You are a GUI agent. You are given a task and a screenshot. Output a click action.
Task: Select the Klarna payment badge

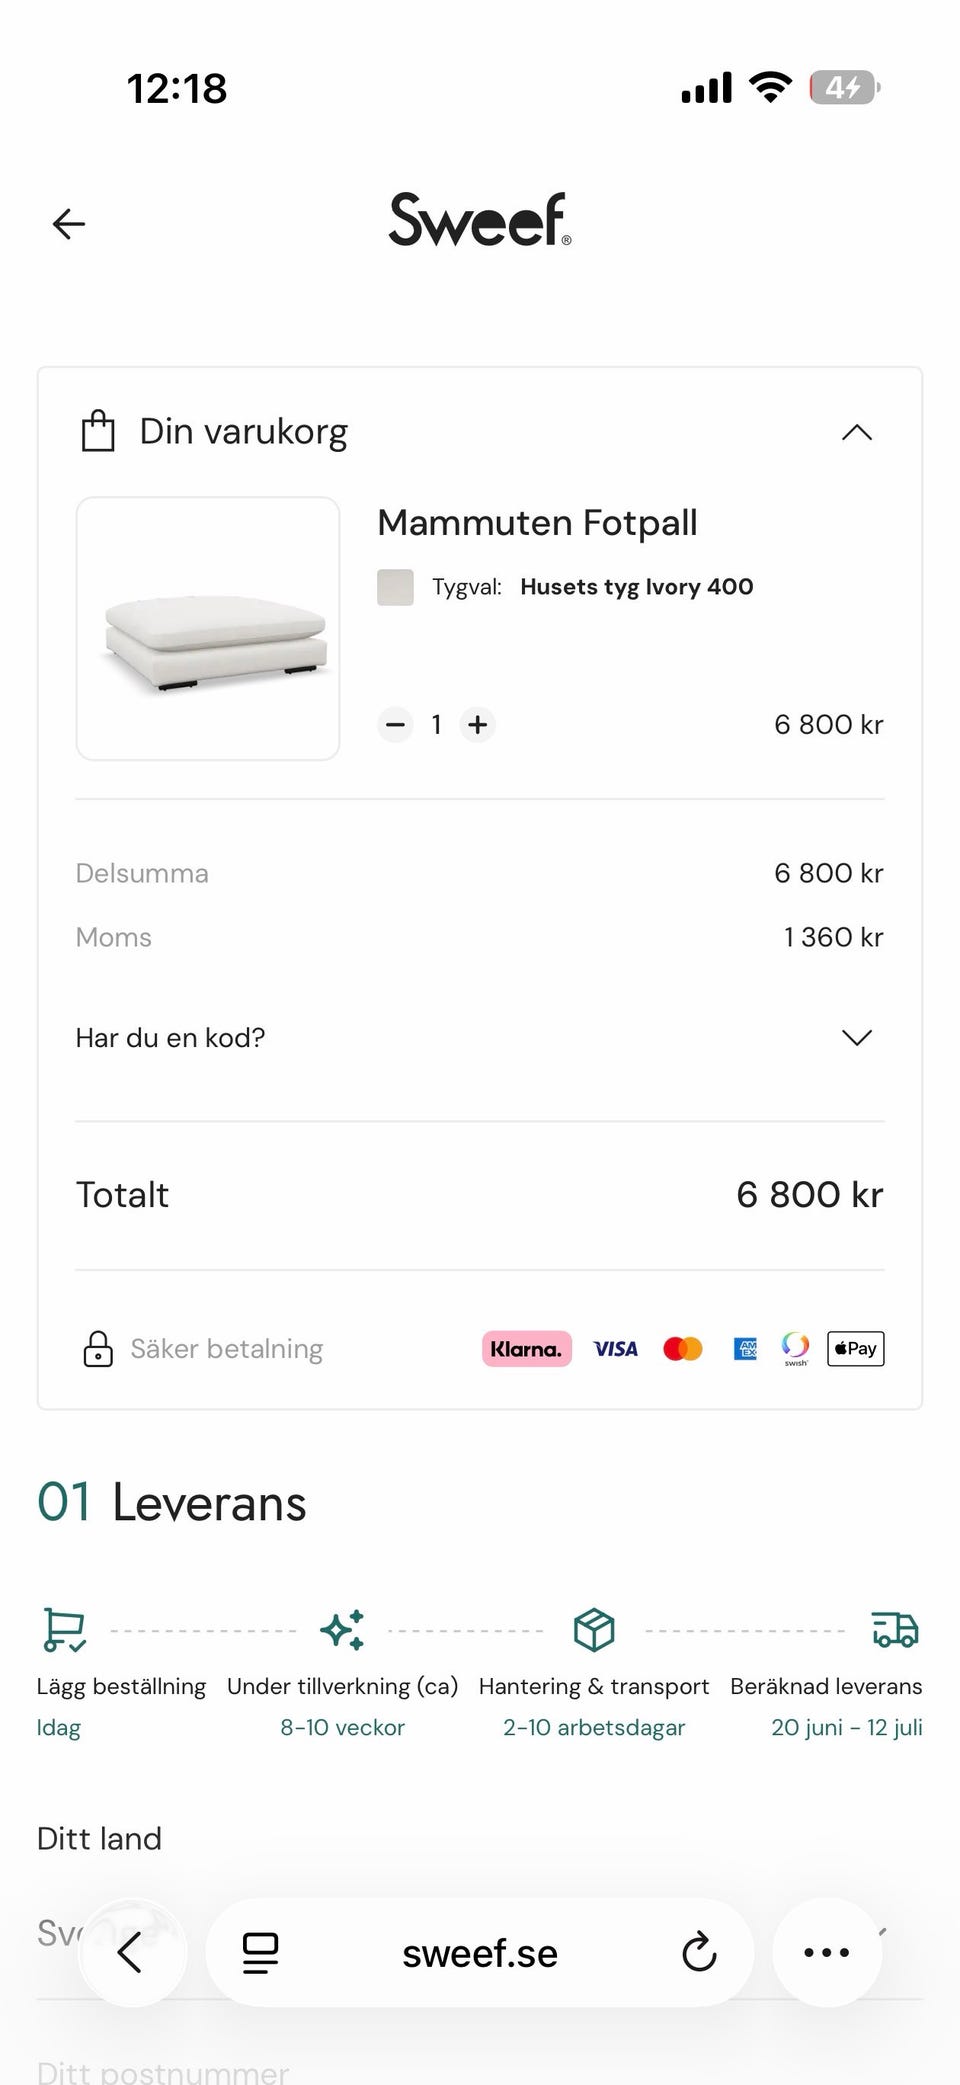click(x=527, y=1349)
